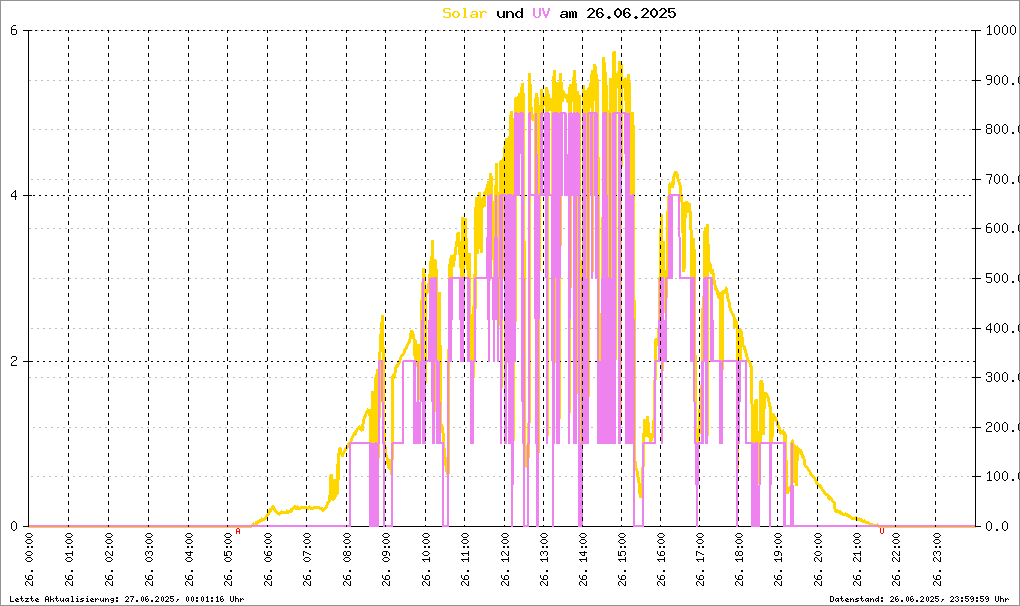Click the right axis value '200.0'

pos(1004,427)
